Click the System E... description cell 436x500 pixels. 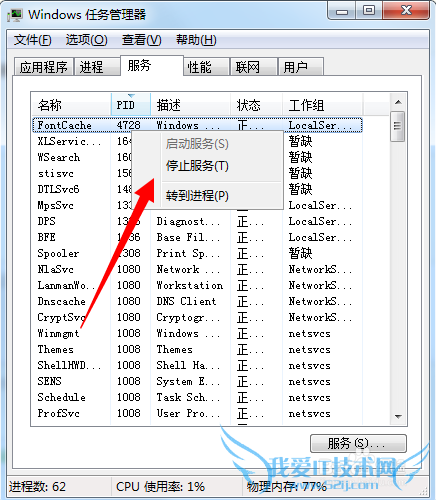pyautogui.click(x=188, y=381)
